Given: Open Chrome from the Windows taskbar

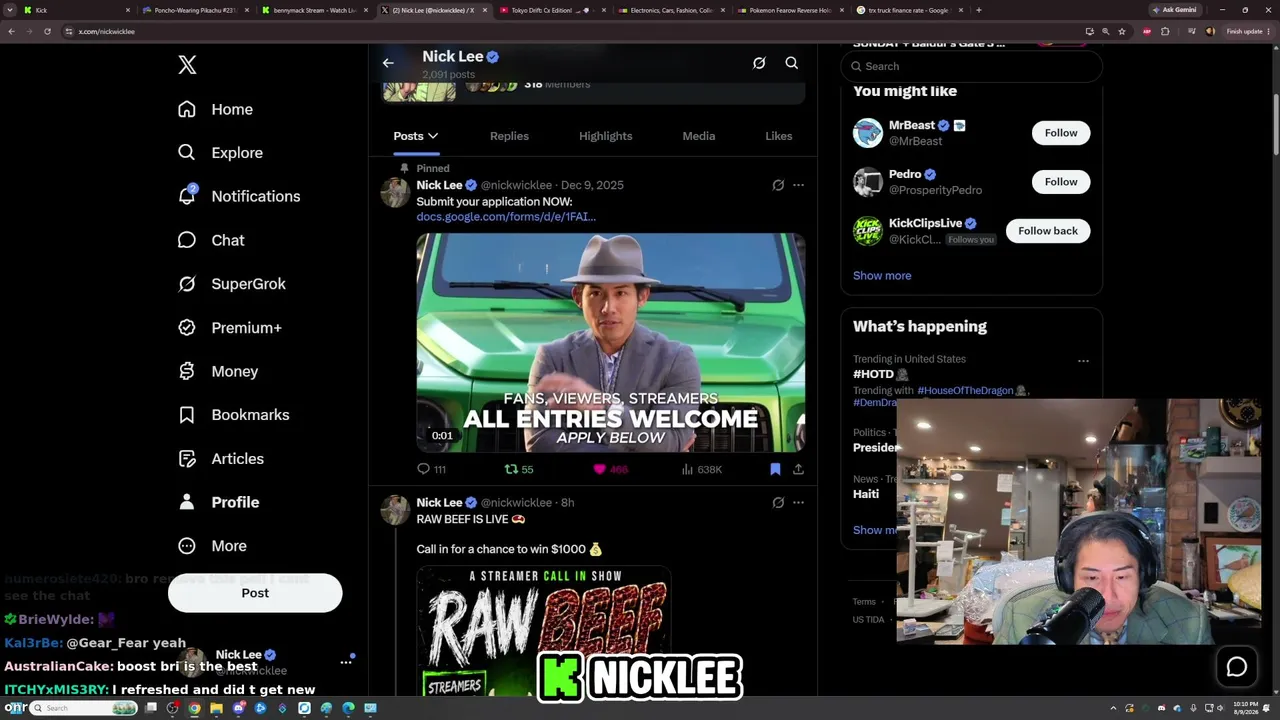Looking at the screenshot, I should coord(194,708).
